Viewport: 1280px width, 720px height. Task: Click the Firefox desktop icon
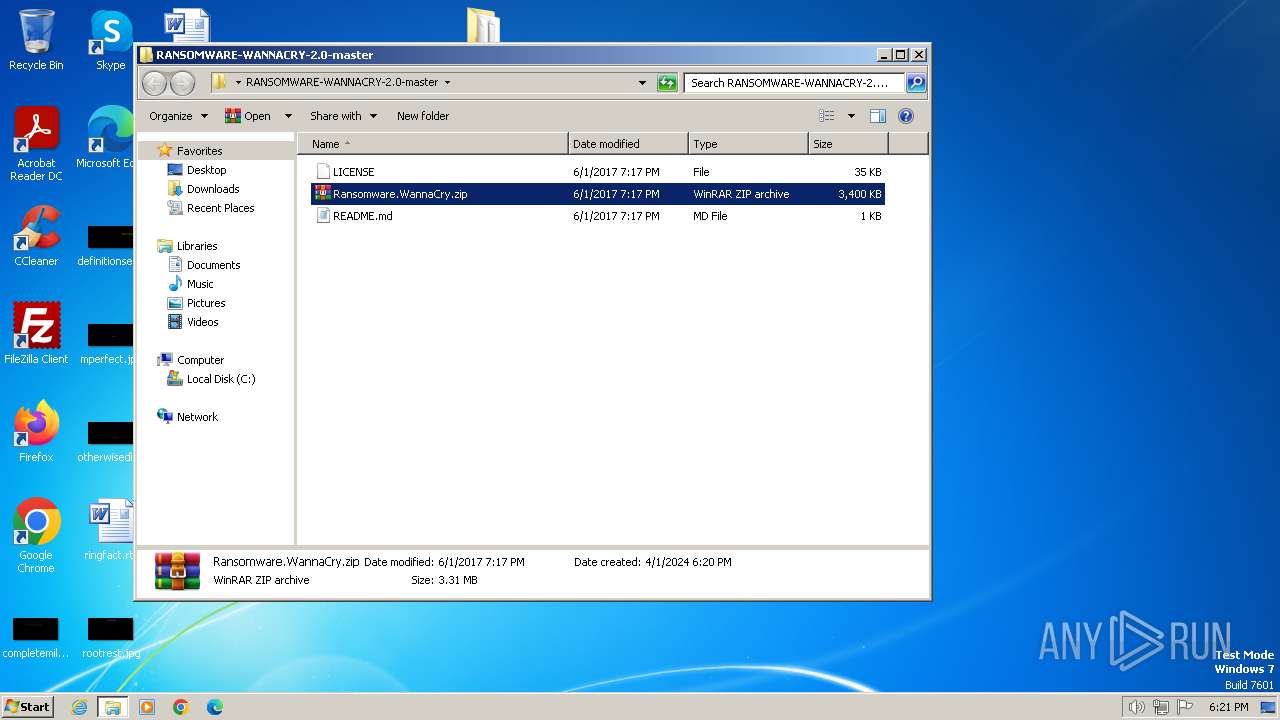(x=36, y=432)
